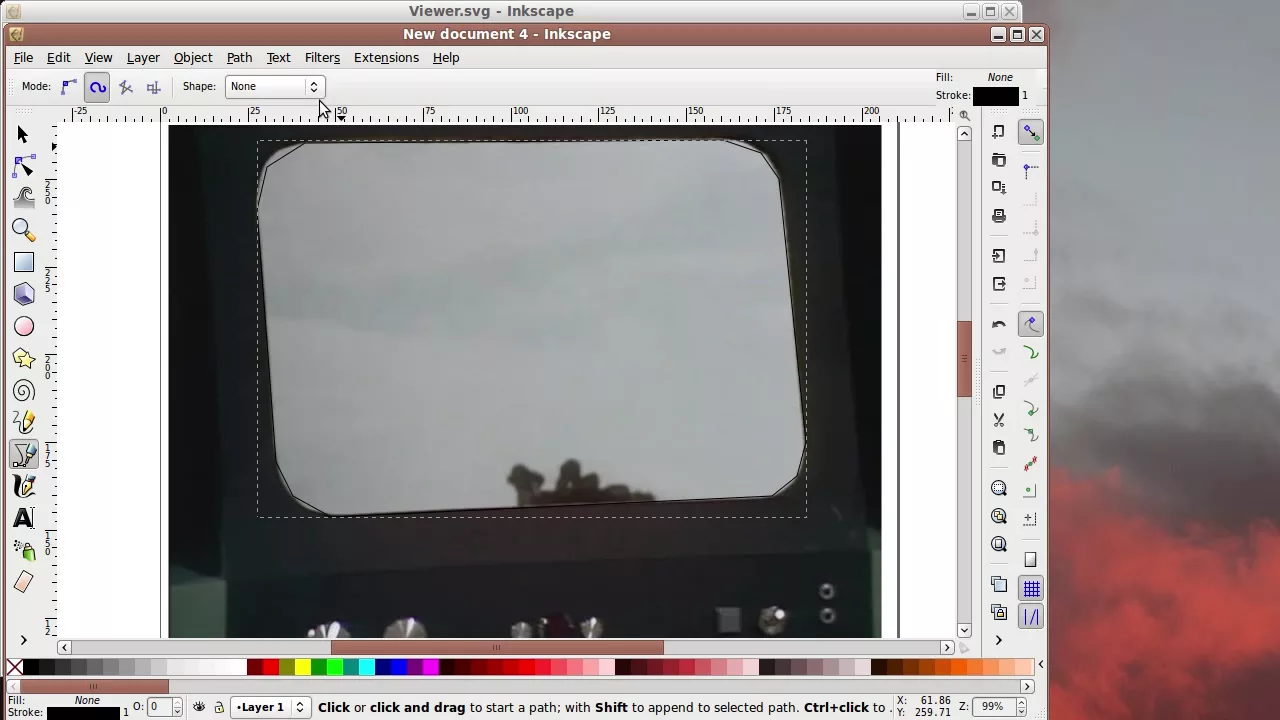Set mode to create Spiro path
The width and height of the screenshot is (1280, 720).
[97, 87]
